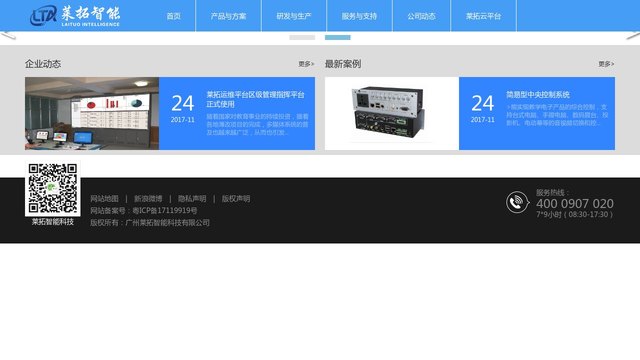
Task: Open the 公司动态 menu item
Action: pos(421,16)
